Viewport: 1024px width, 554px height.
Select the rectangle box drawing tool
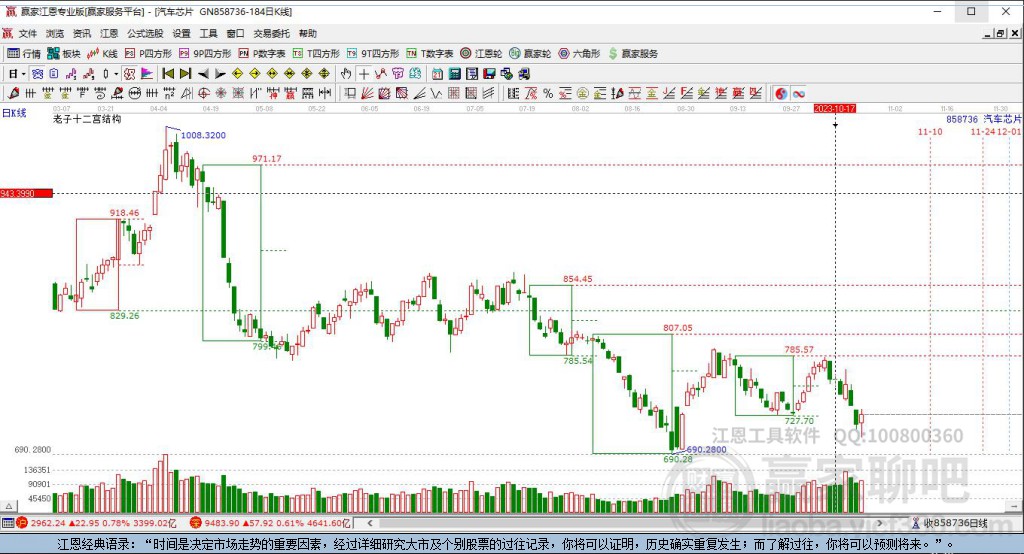(x=350, y=93)
